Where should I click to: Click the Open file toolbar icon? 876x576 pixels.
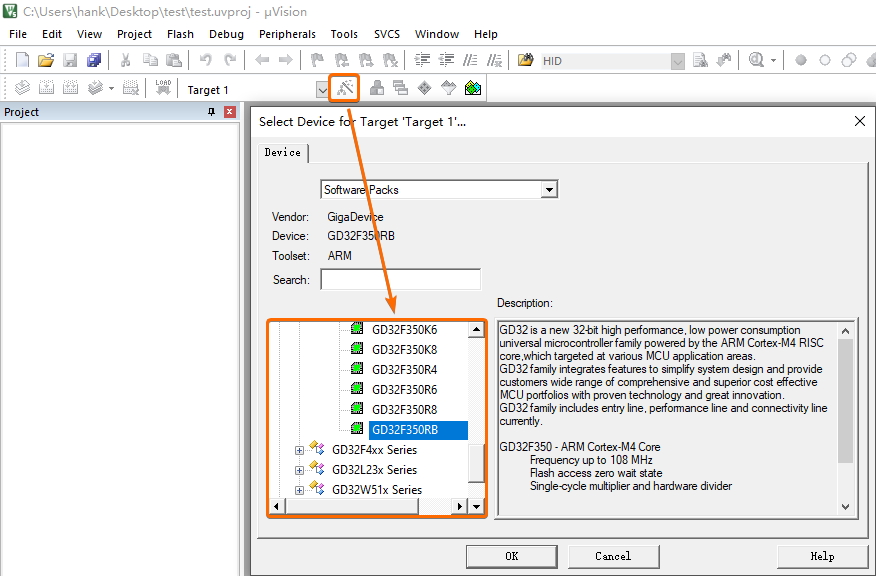(46, 60)
